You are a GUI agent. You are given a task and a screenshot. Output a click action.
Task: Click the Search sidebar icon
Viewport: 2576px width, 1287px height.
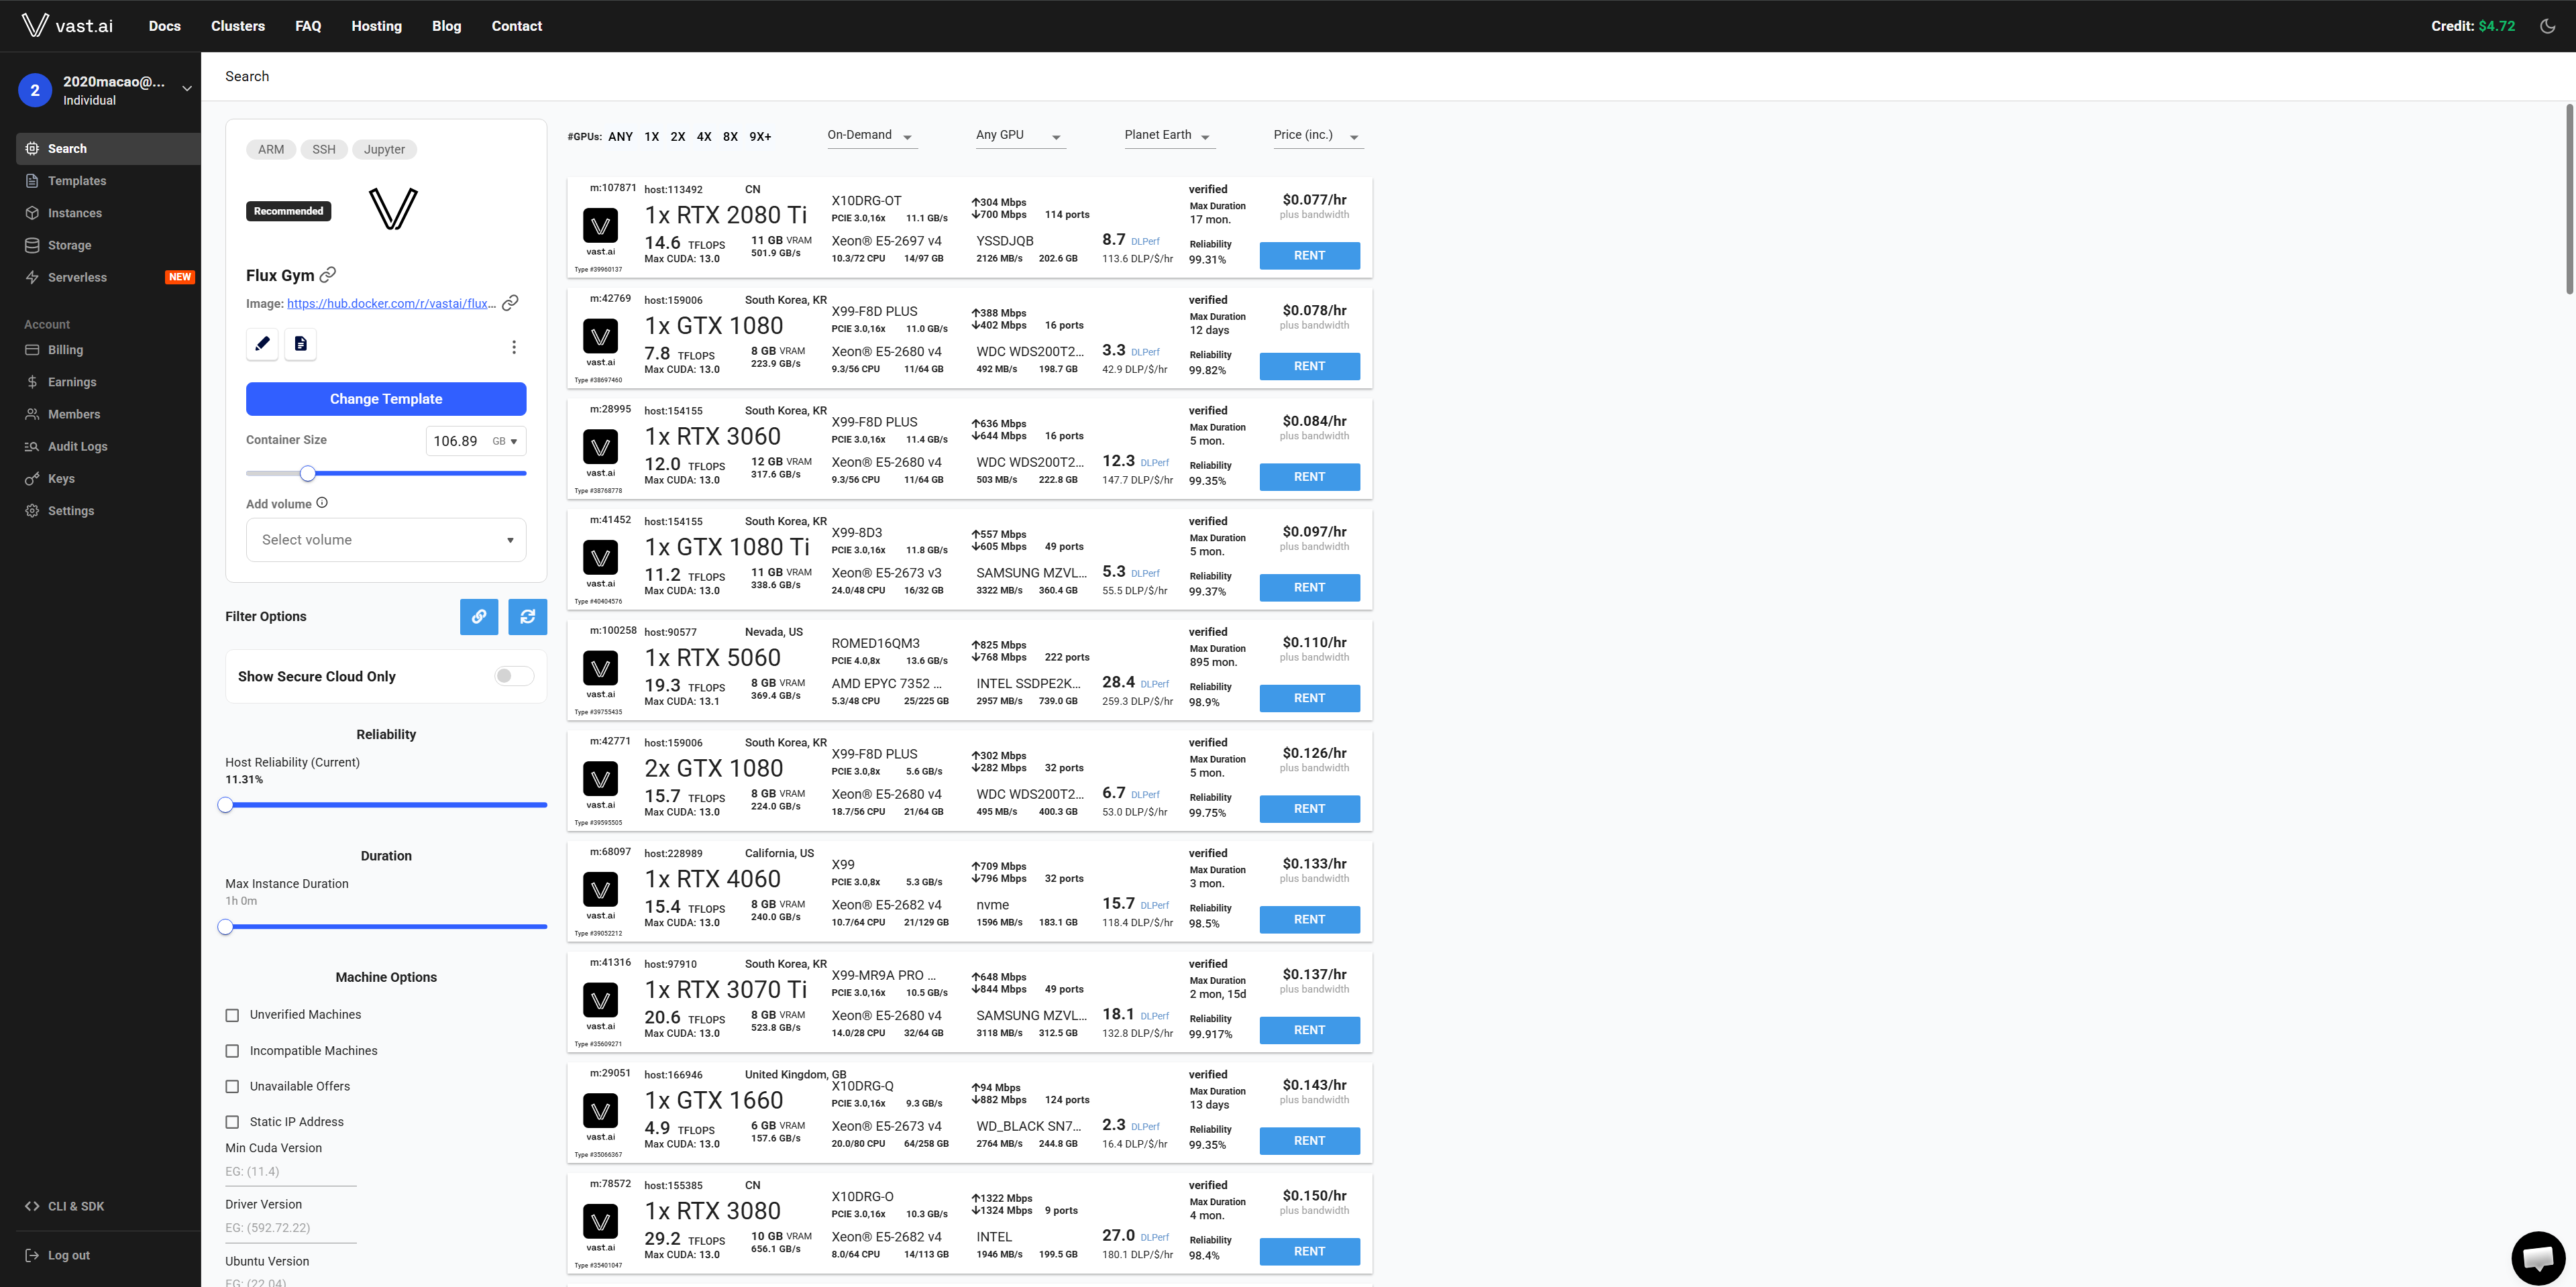point(32,149)
